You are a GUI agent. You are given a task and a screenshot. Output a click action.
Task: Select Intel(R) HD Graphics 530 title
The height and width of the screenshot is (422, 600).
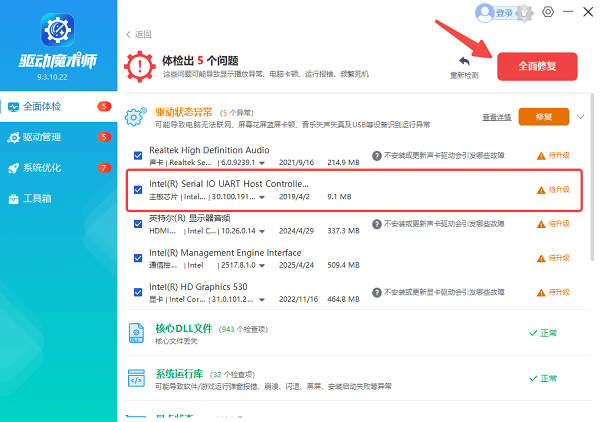(198, 287)
